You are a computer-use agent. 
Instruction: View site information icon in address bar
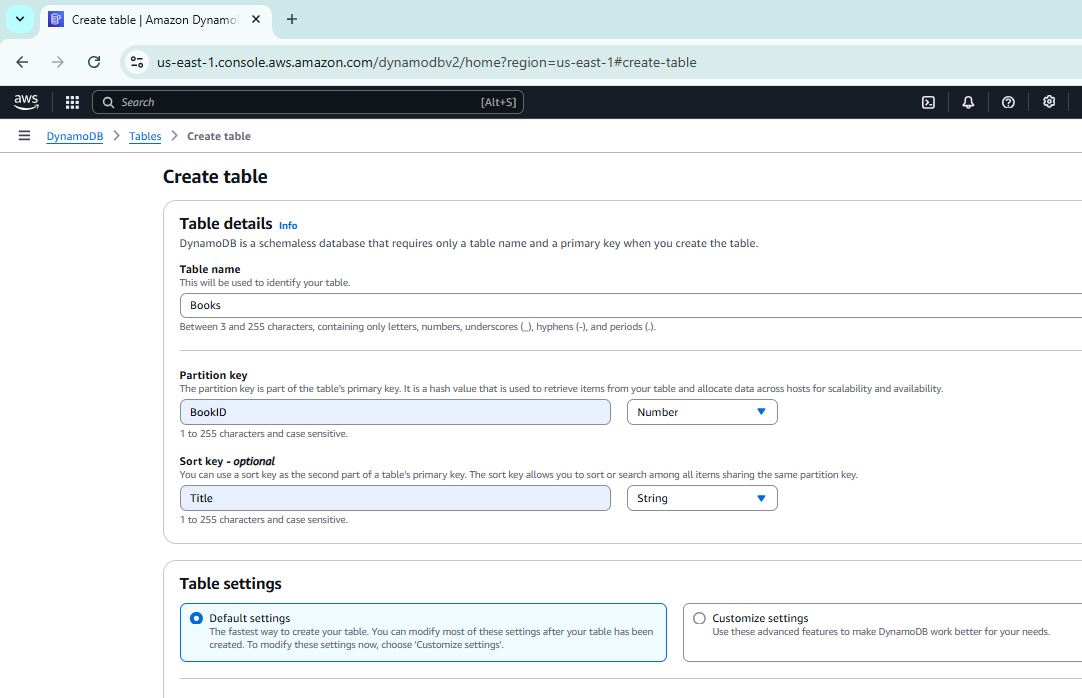[x=137, y=62]
